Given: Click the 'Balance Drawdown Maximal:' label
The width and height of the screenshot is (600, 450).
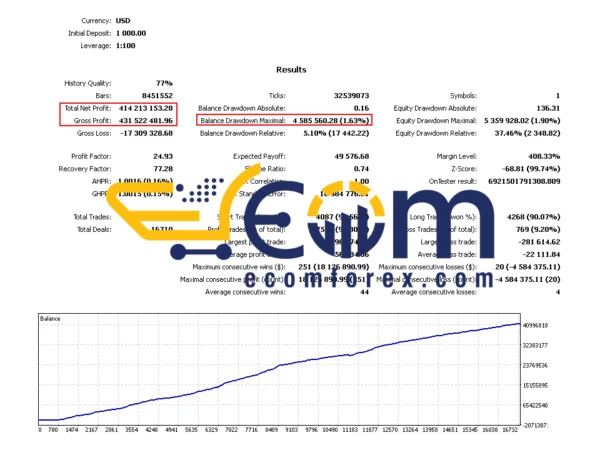Looking at the screenshot, I should coord(243,121).
